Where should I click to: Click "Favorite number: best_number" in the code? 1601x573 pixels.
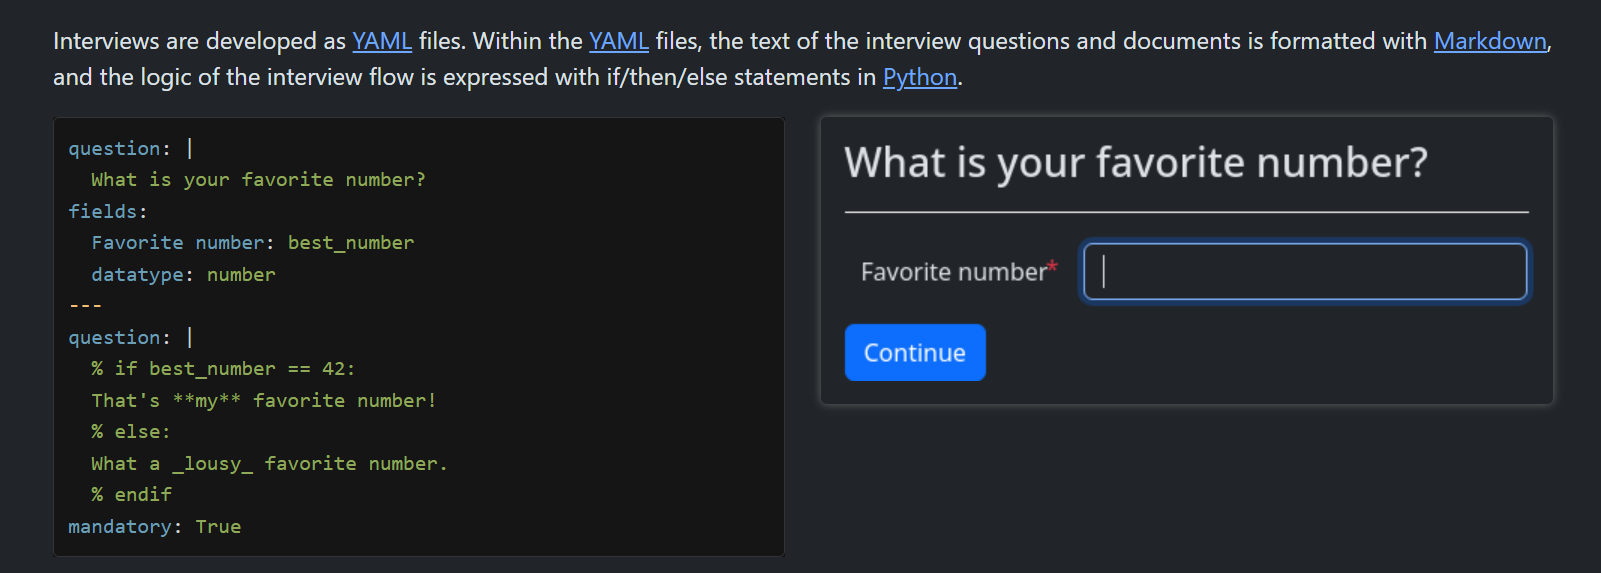[x=252, y=243]
